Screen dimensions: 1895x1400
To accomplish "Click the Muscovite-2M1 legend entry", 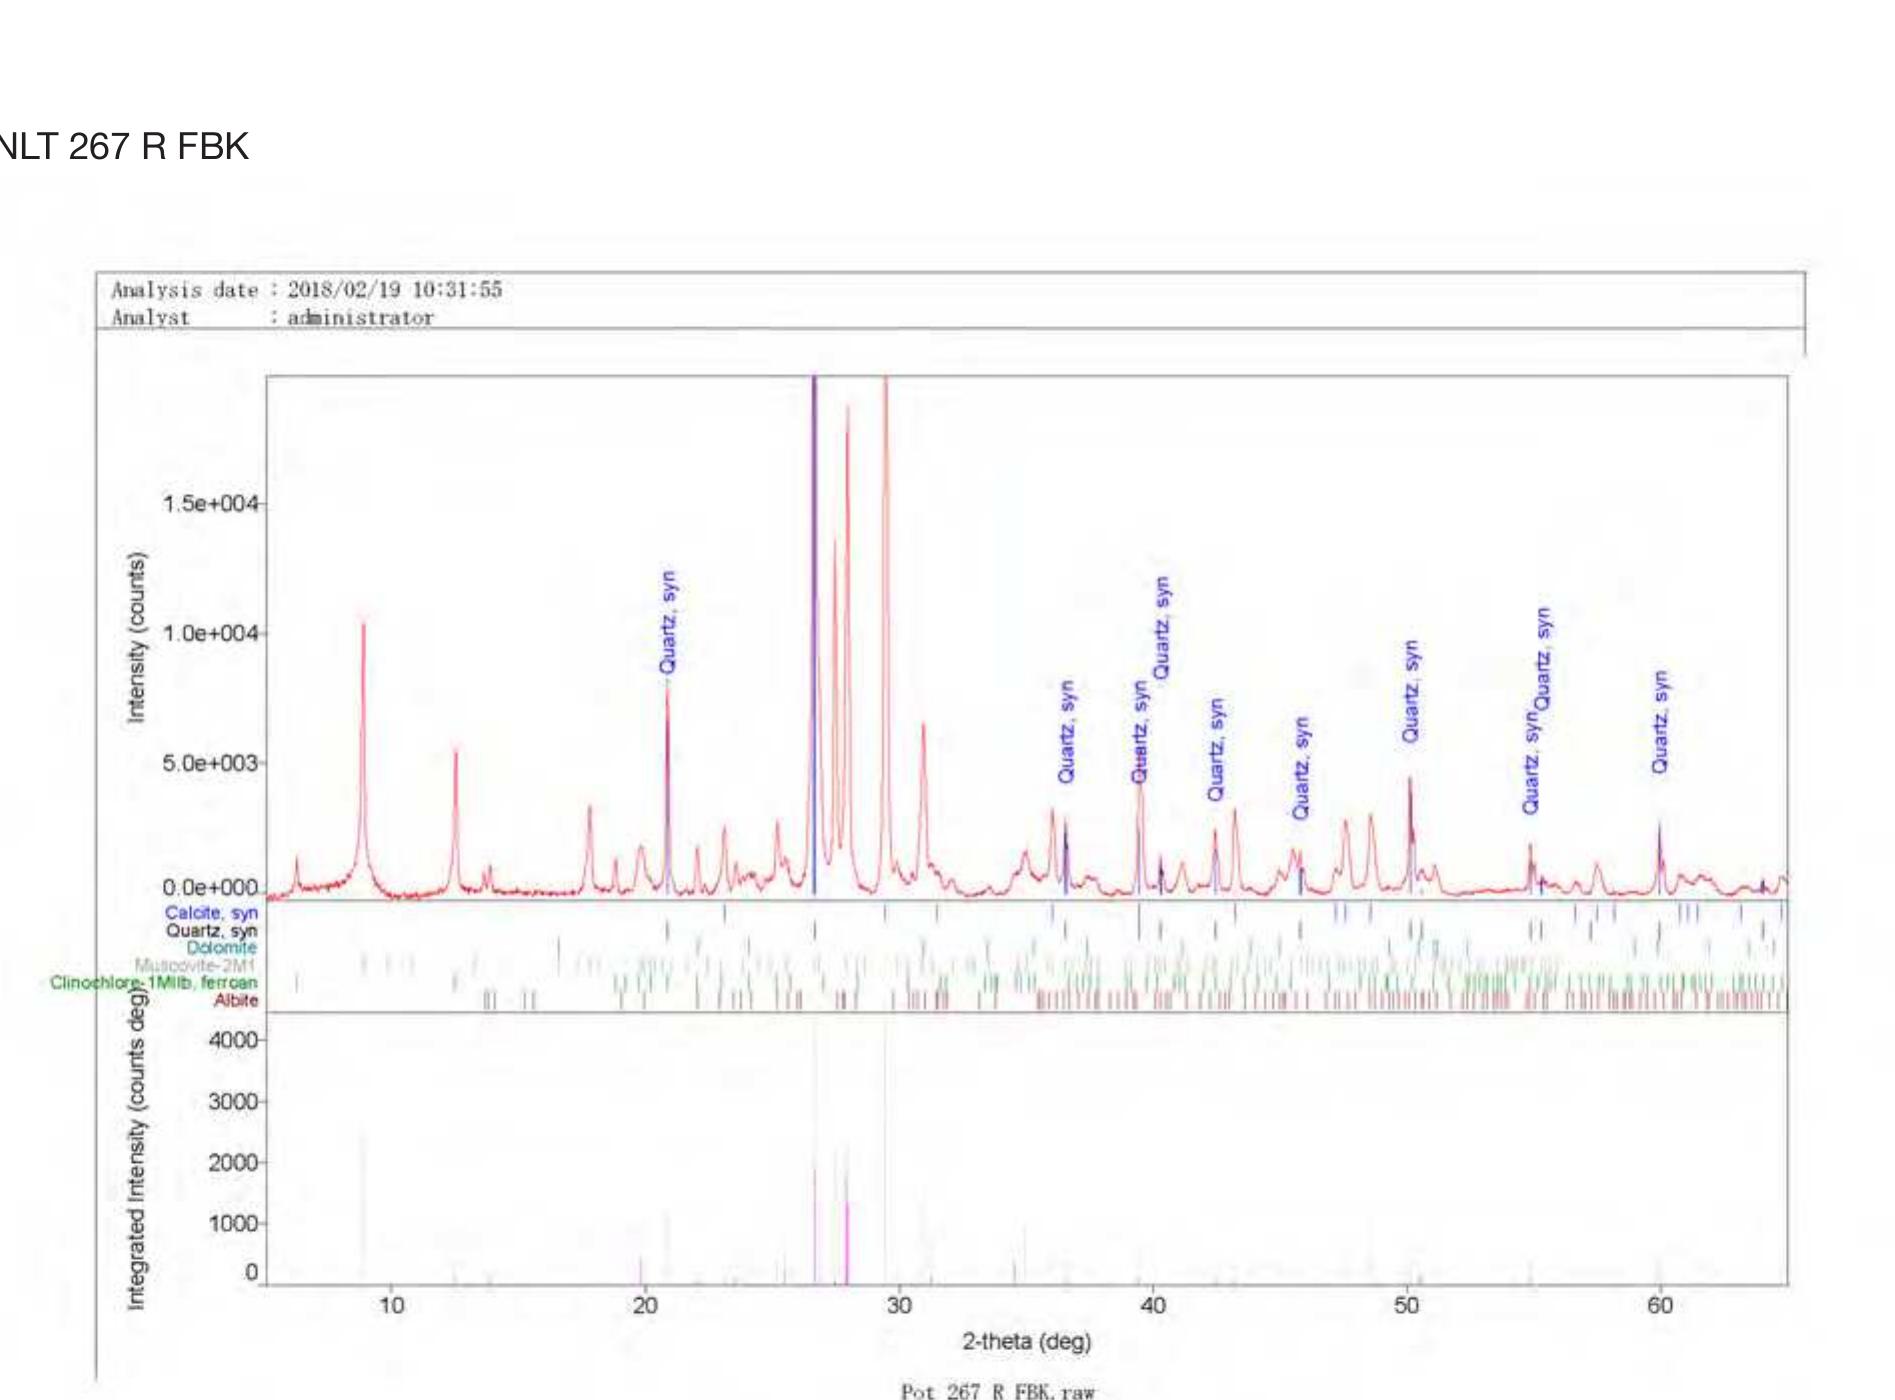I will tap(195, 965).
